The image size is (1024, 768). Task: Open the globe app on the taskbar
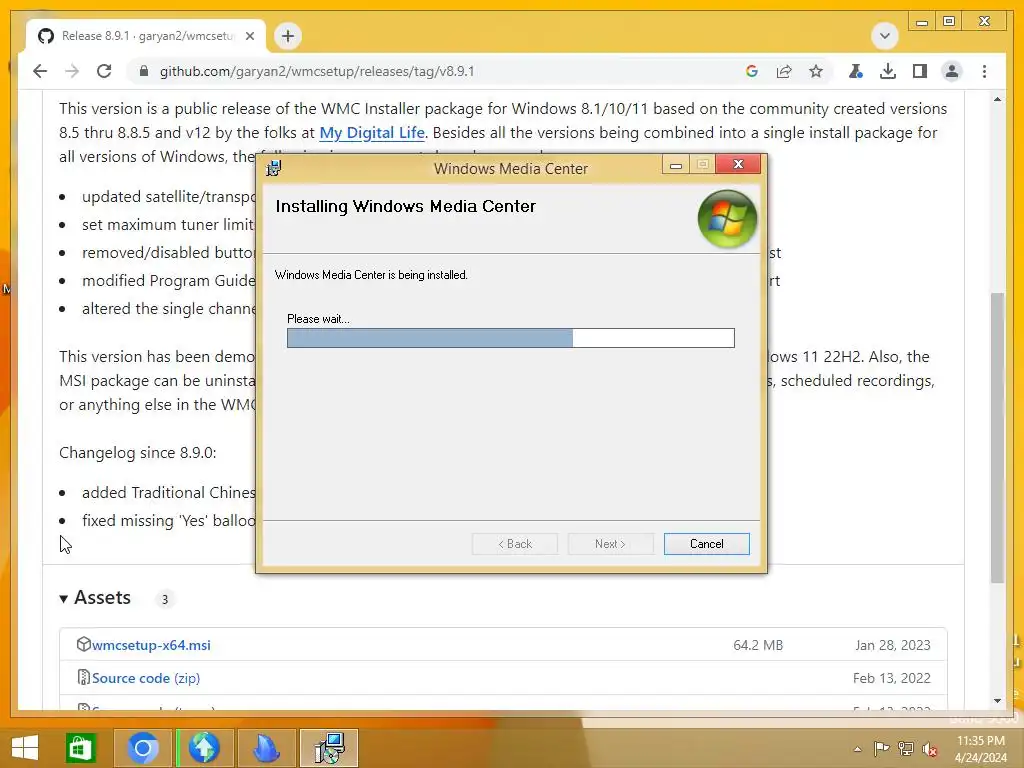click(204, 748)
